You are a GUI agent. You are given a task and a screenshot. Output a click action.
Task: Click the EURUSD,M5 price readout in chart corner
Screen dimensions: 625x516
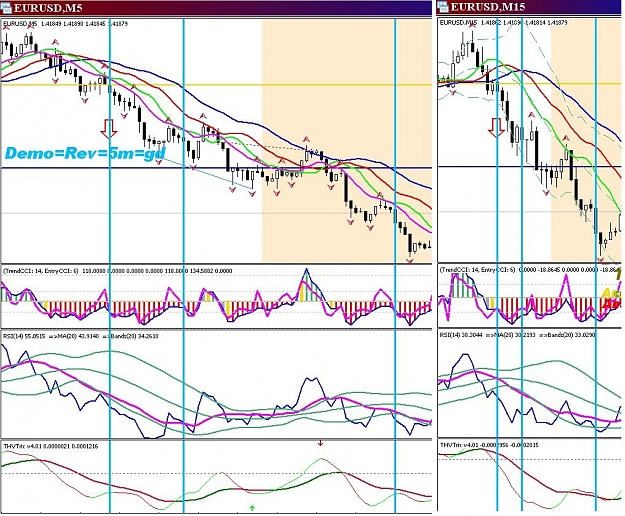[65, 24]
